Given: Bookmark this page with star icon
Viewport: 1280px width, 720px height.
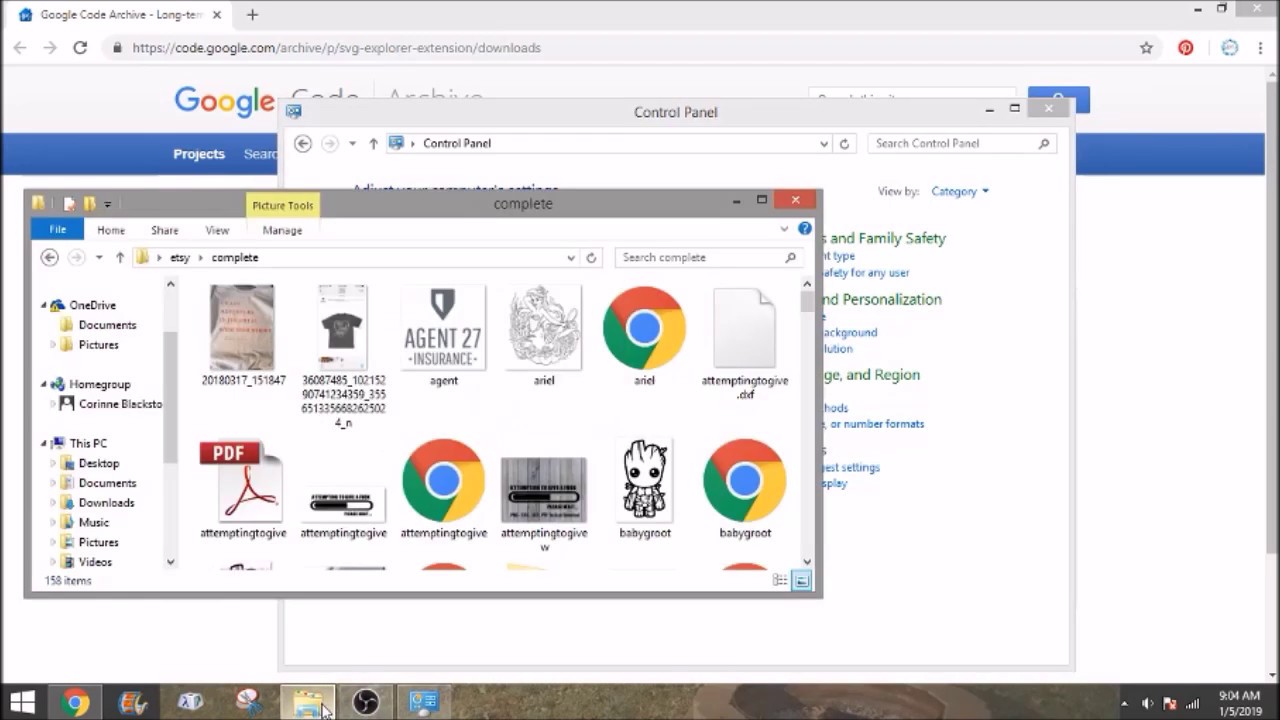Looking at the screenshot, I should click(x=1146, y=47).
